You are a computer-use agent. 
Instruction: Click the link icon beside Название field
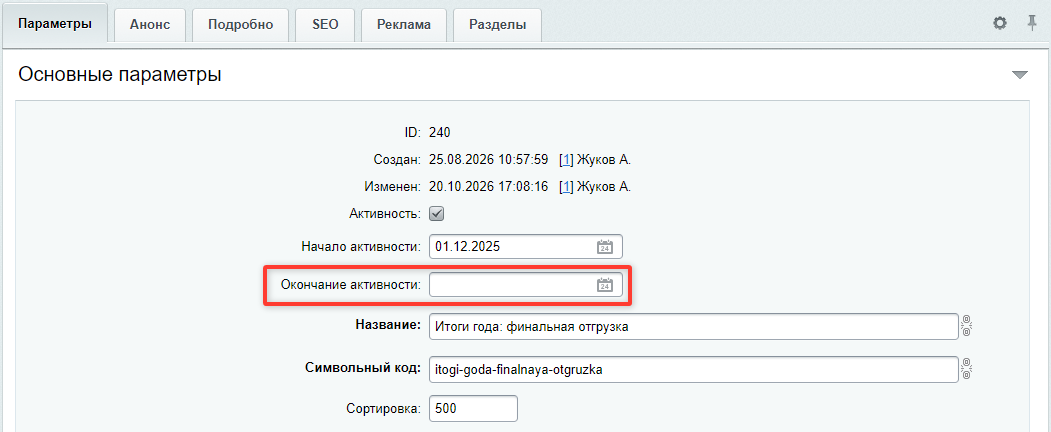pyautogui.click(x=966, y=326)
